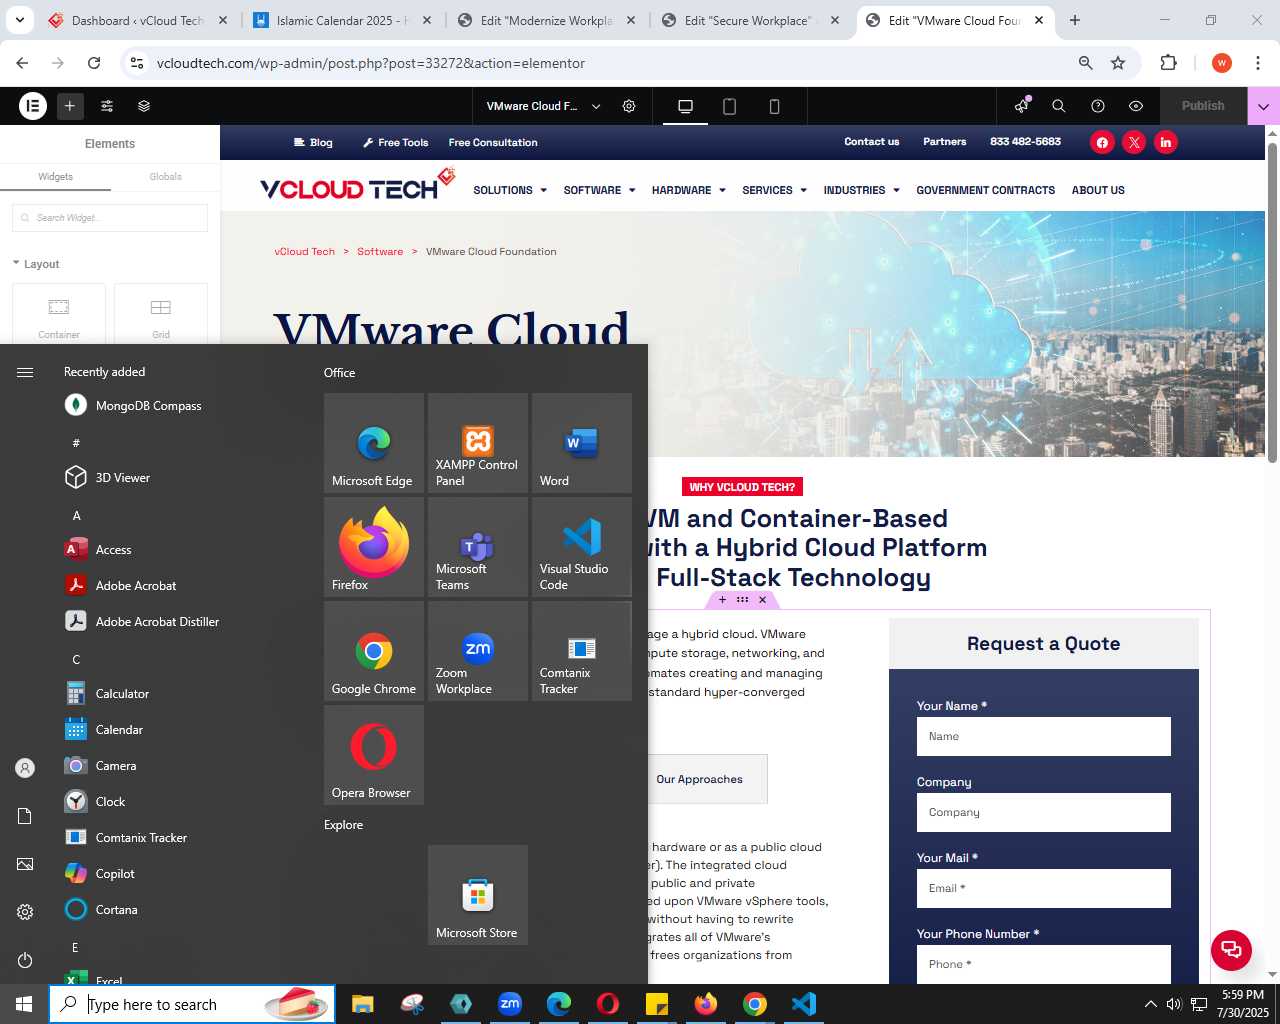Screen dimensions: 1280x1024
Task: Bookmark this page with star icon
Action: pos(1118,63)
